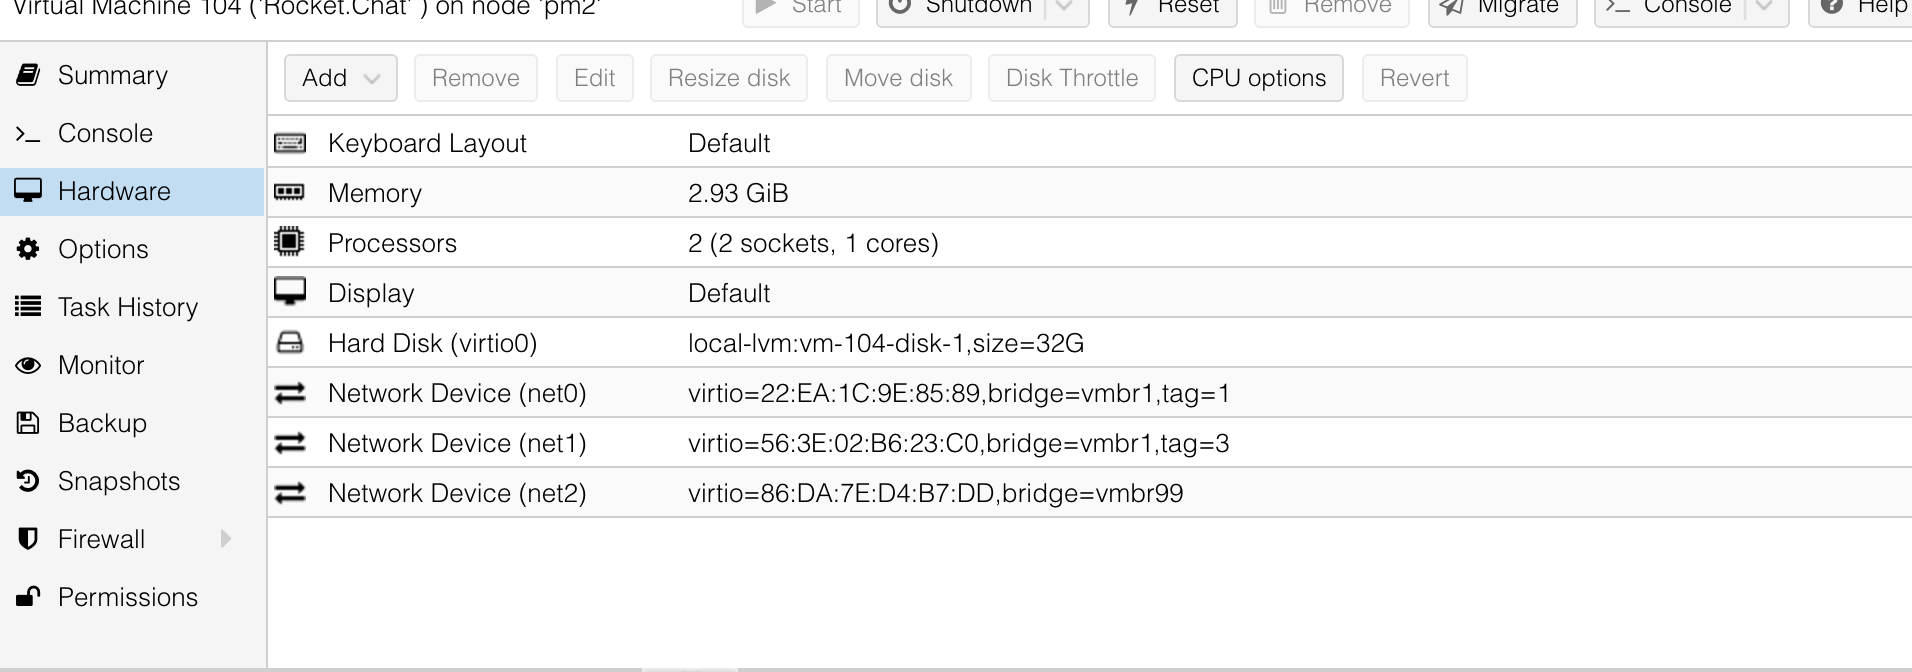Click the Permissions lock icon
The width and height of the screenshot is (1912, 672).
29,596
